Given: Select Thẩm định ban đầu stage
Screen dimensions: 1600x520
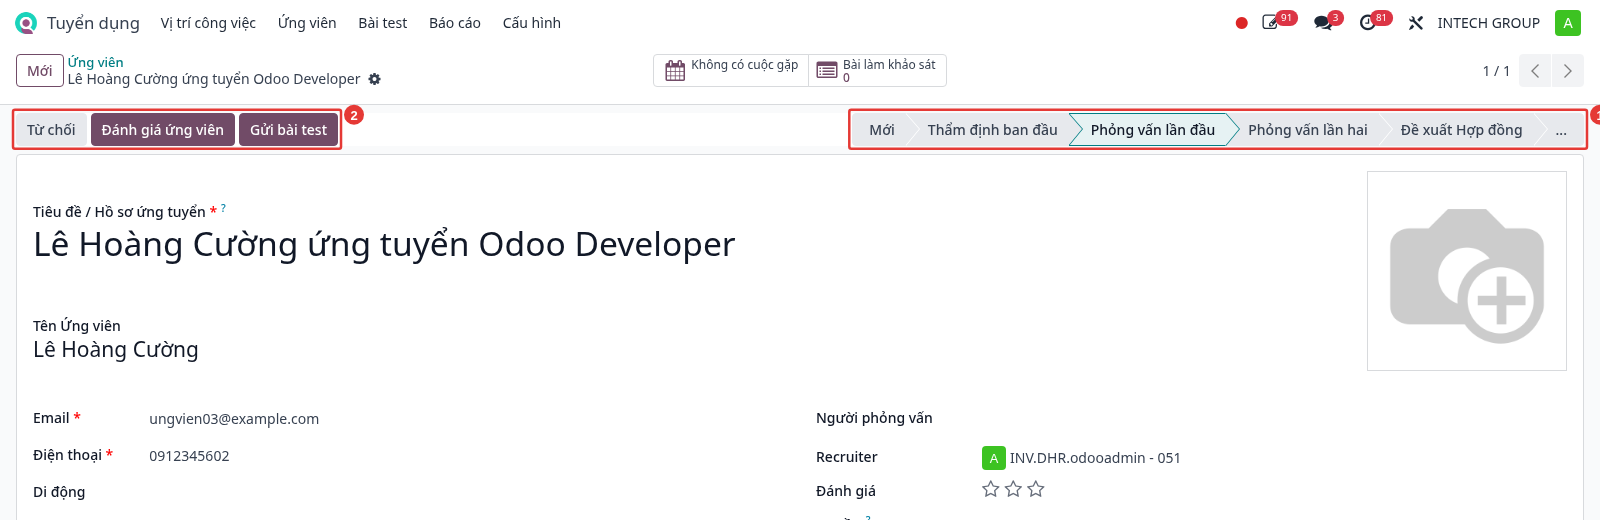Looking at the screenshot, I should coord(992,130).
